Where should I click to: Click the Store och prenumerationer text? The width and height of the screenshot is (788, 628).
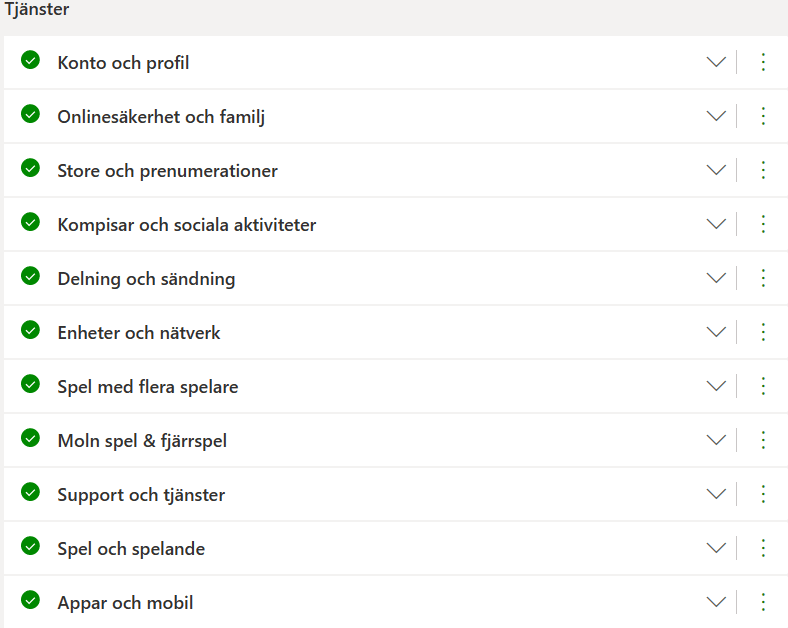coord(167,171)
